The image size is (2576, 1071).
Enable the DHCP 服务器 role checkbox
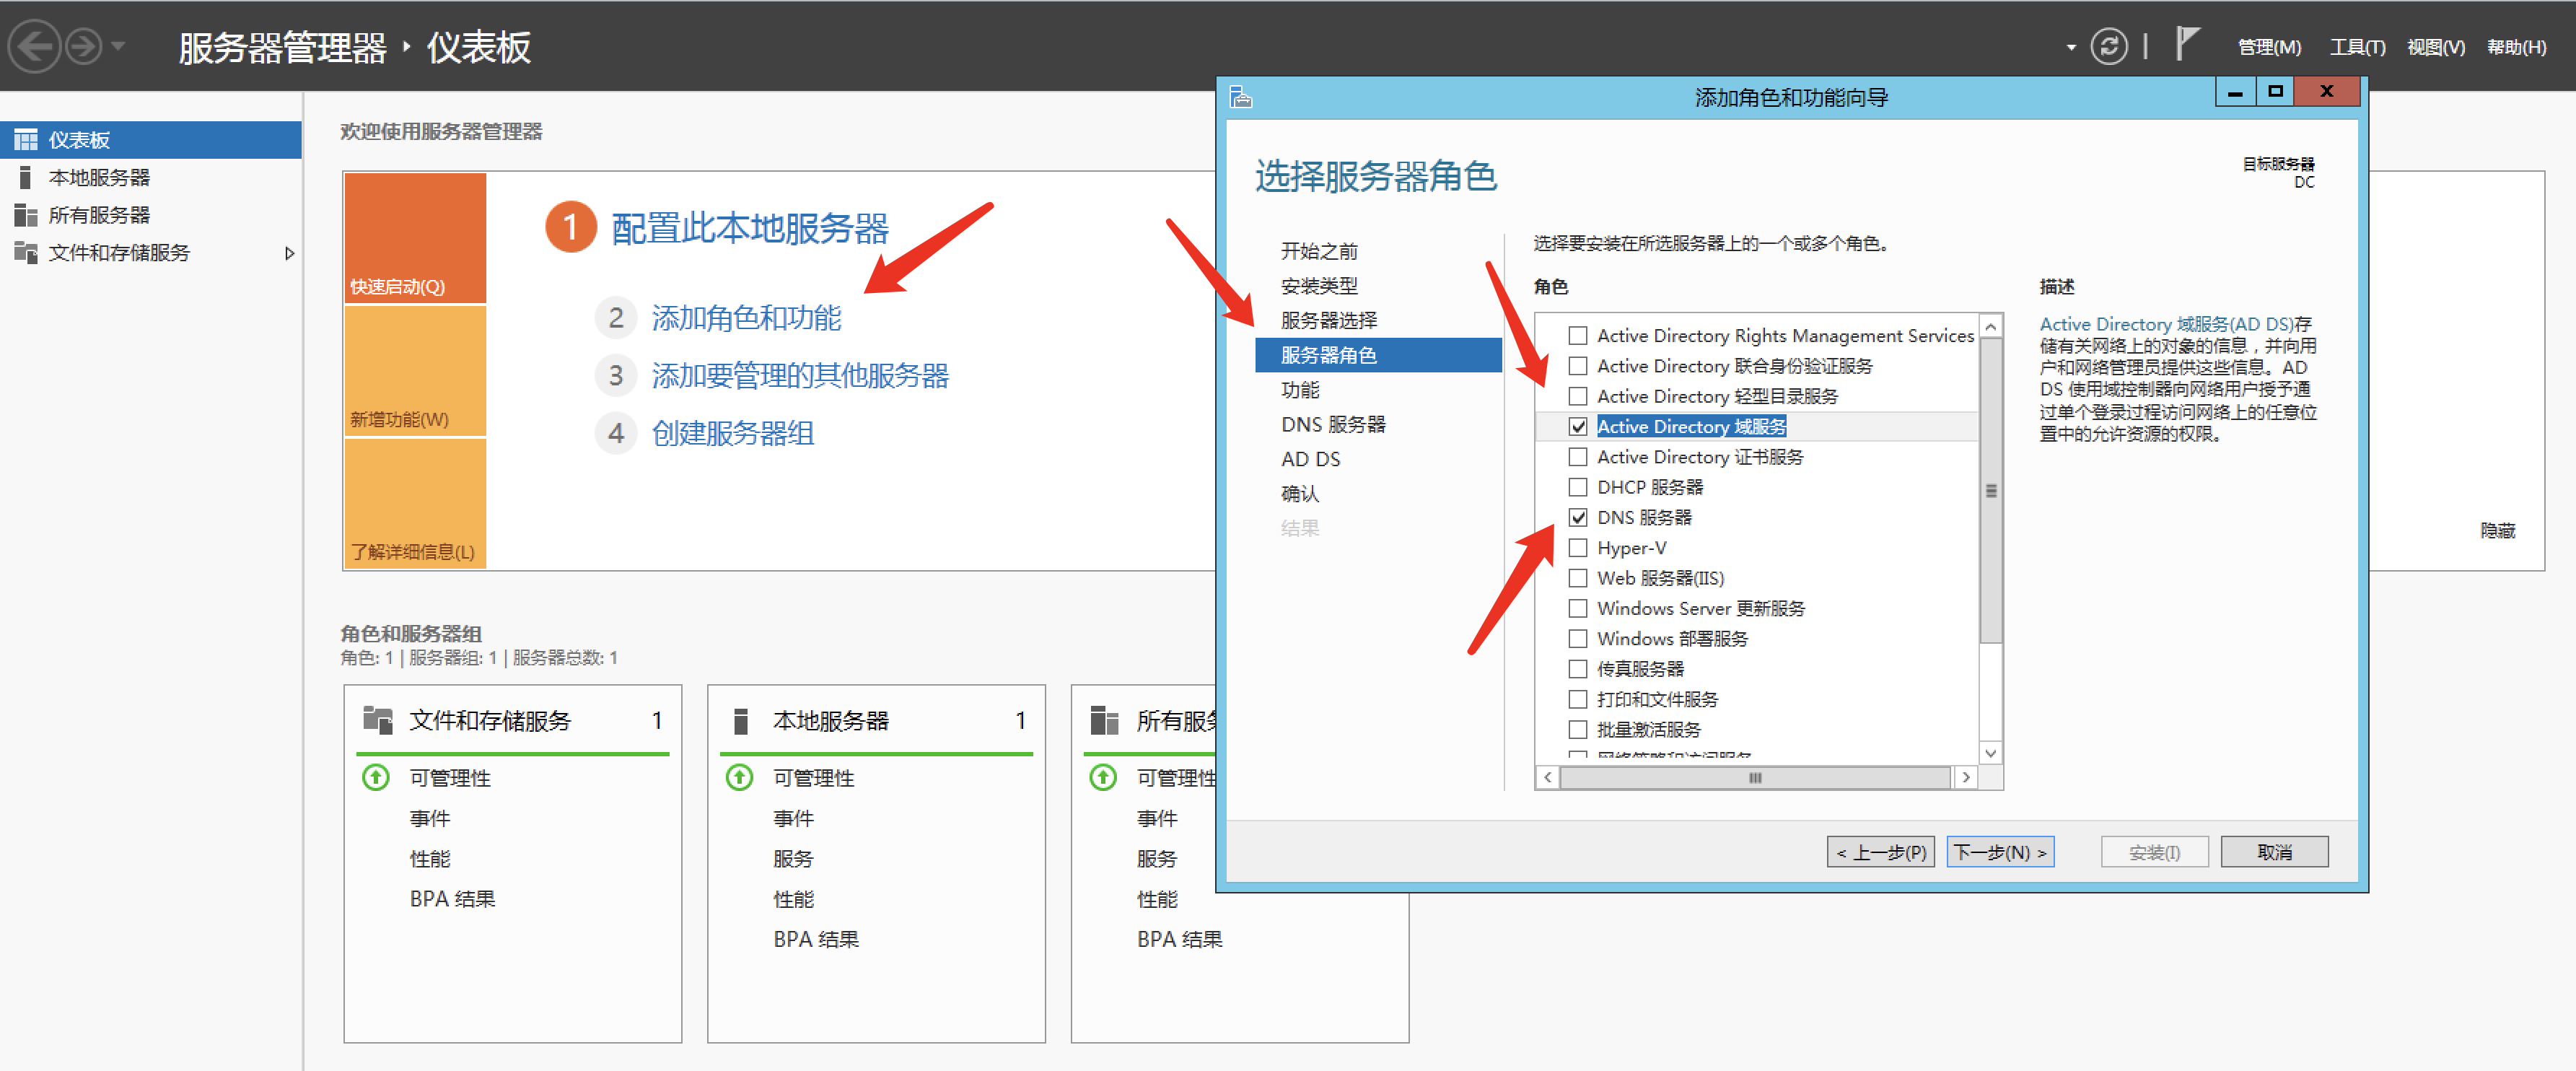(x=1578, y=487)
